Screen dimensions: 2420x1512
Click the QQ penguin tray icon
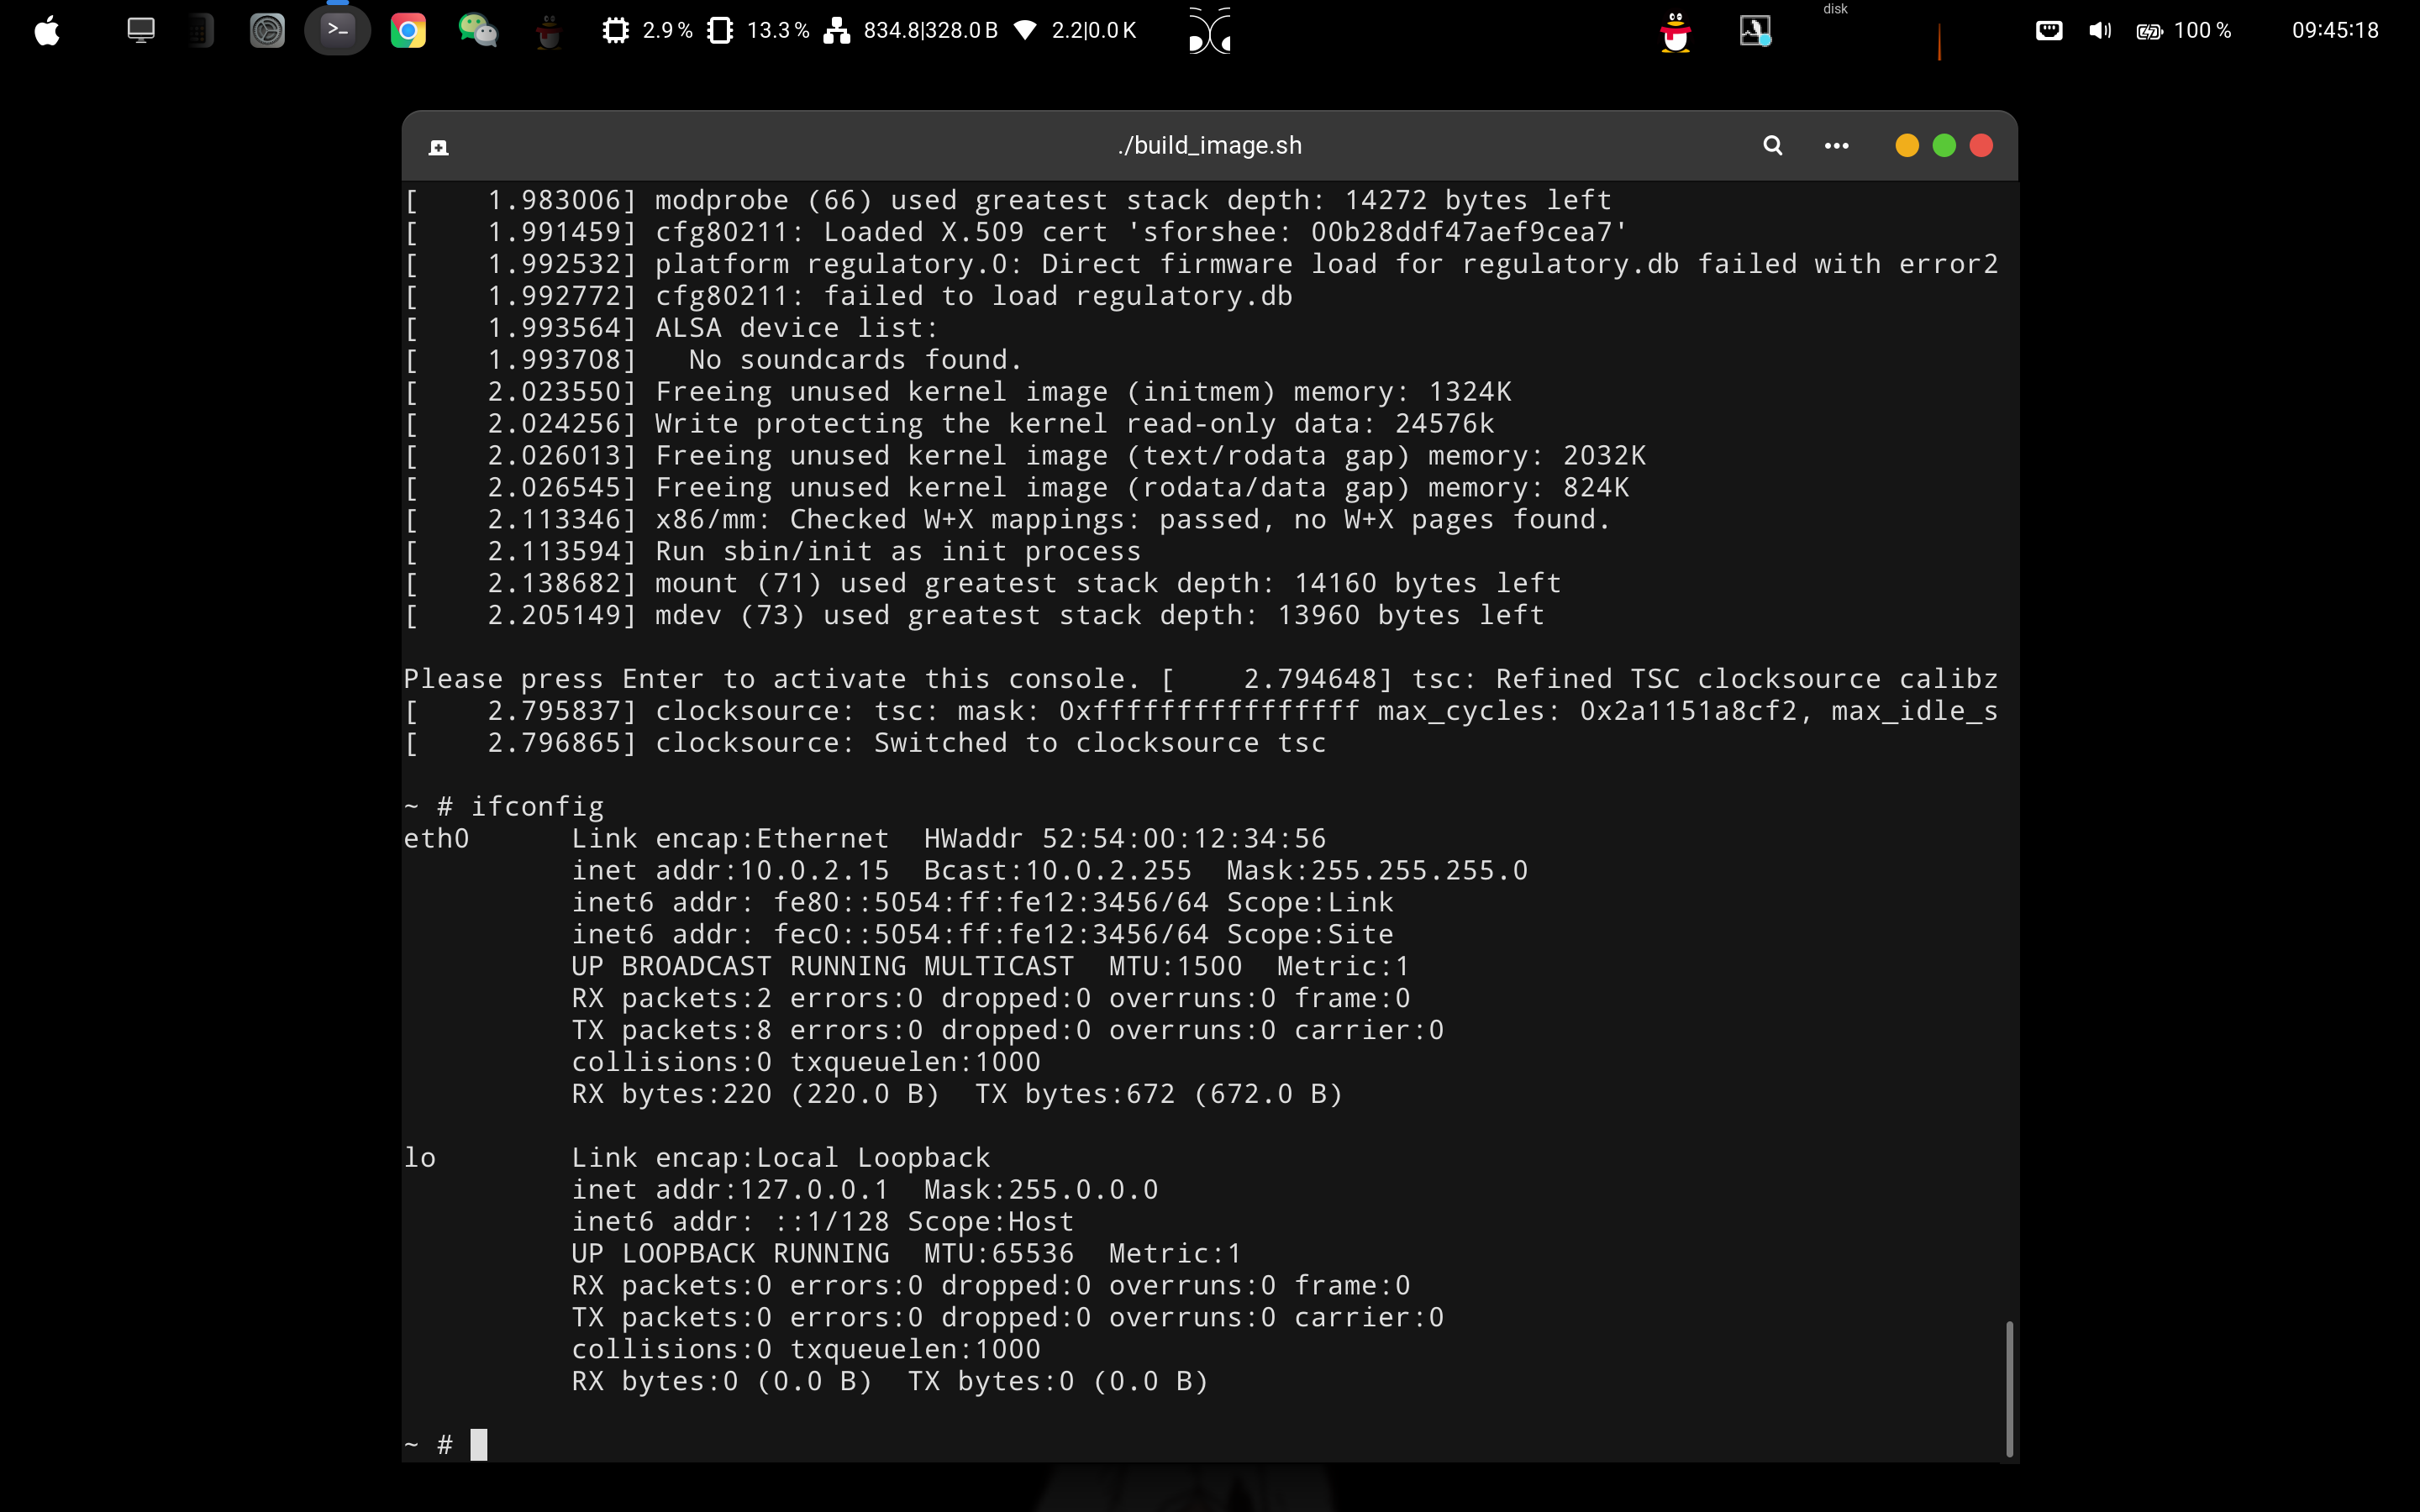pos(1675,32)
